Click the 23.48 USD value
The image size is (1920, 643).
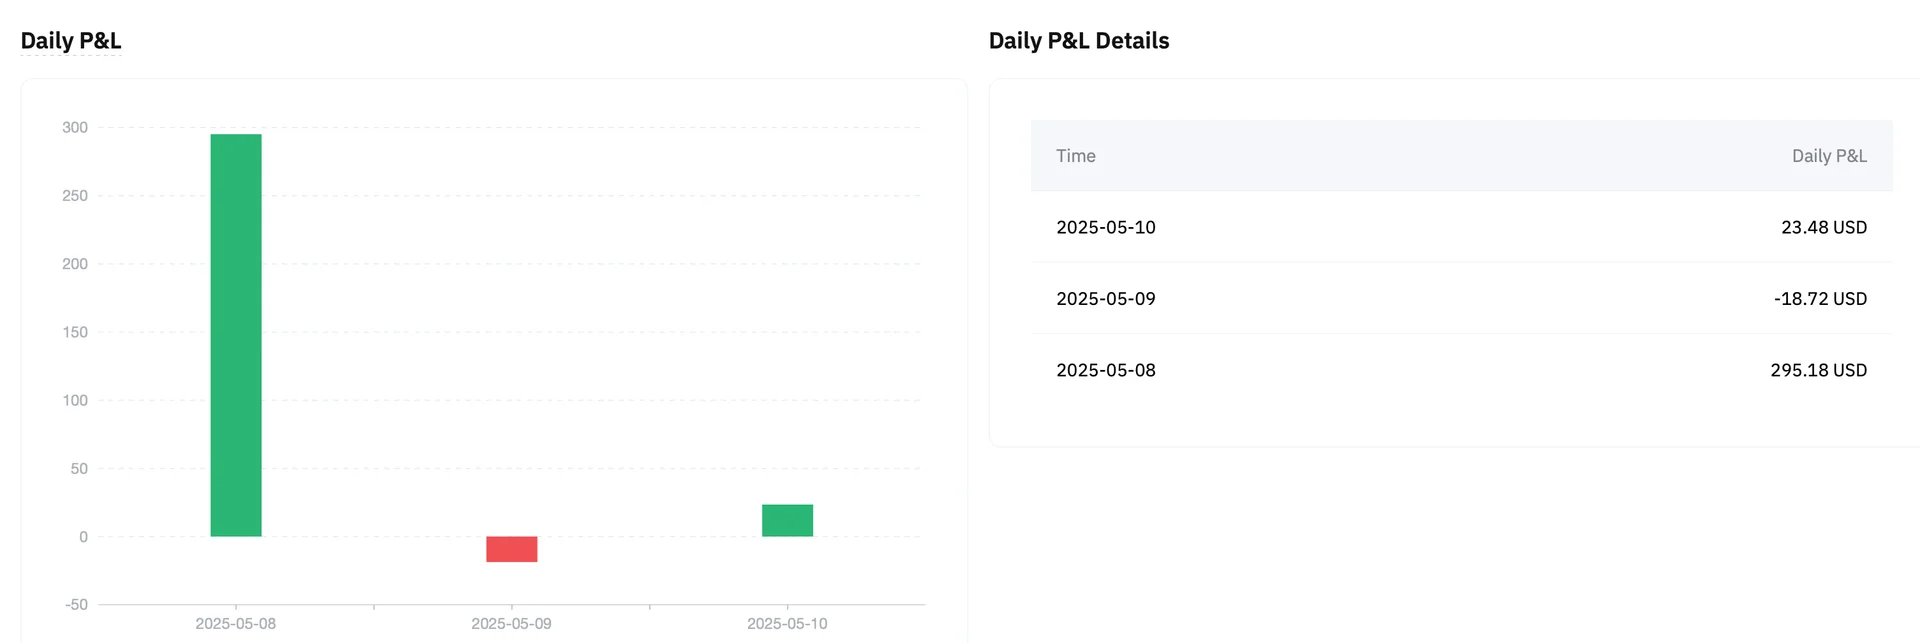point(1824,227)
